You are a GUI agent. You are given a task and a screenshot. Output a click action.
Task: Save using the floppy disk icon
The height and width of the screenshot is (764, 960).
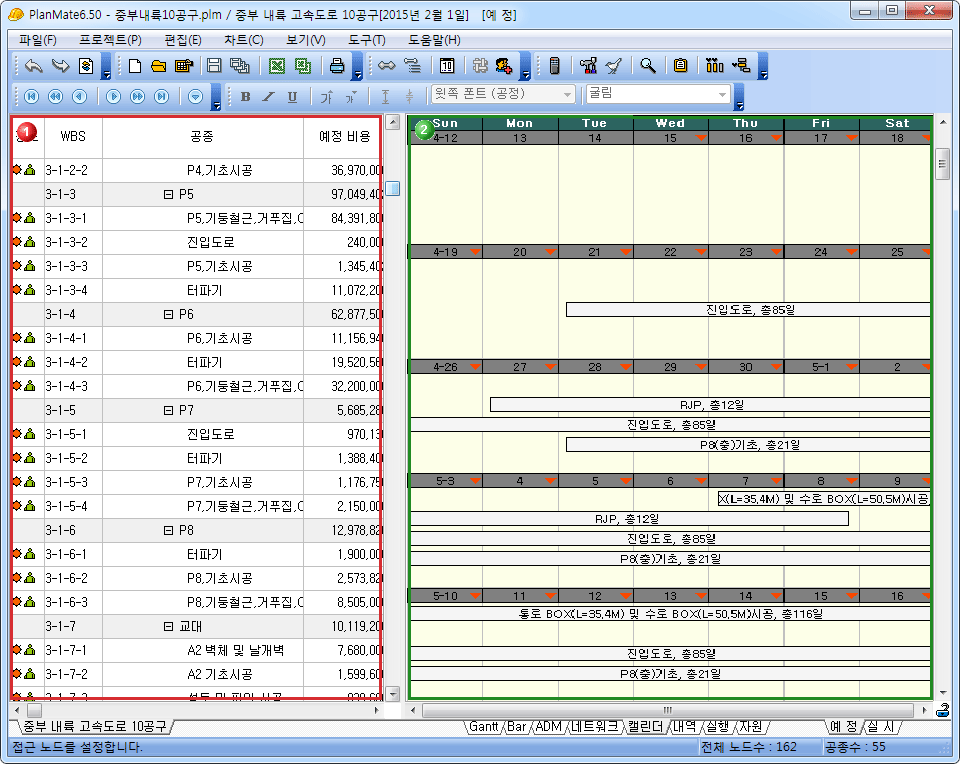(214, 66)
